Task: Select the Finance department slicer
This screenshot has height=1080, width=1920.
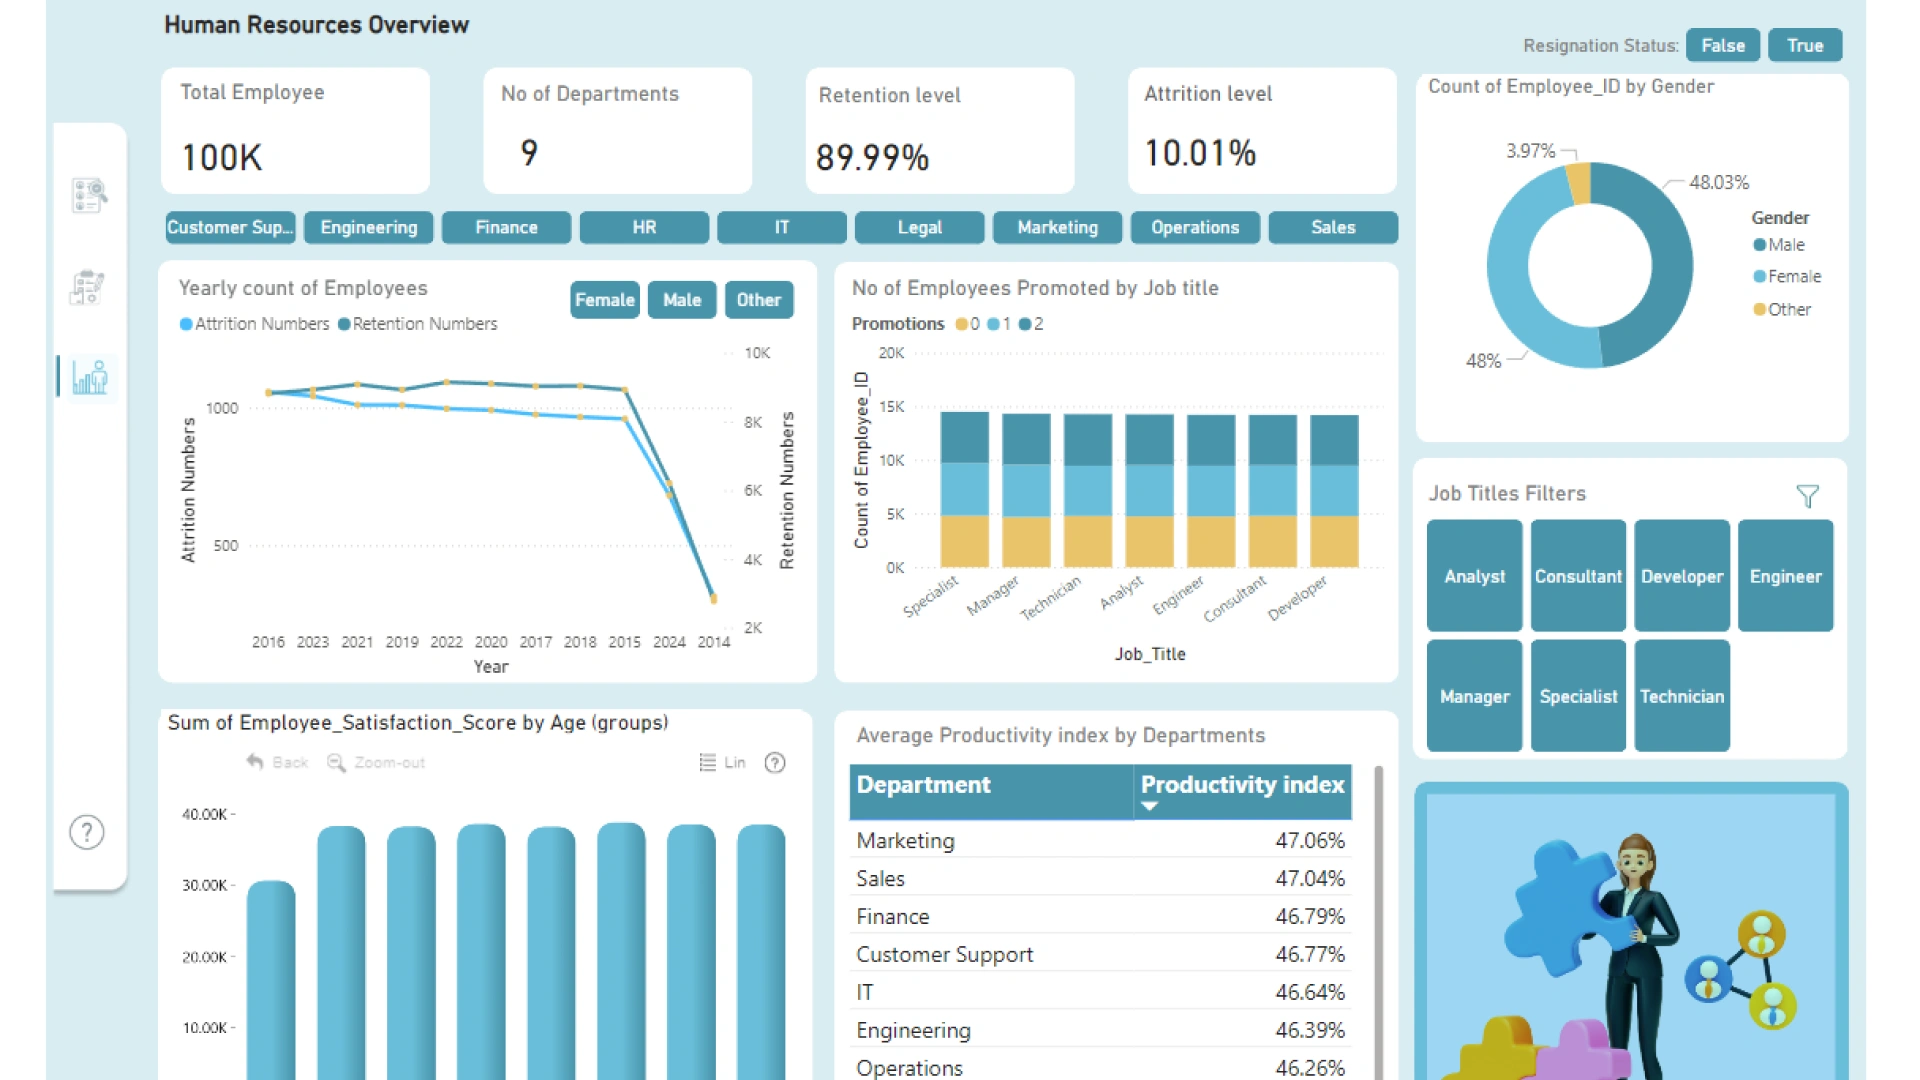Action: coord(506,227)
